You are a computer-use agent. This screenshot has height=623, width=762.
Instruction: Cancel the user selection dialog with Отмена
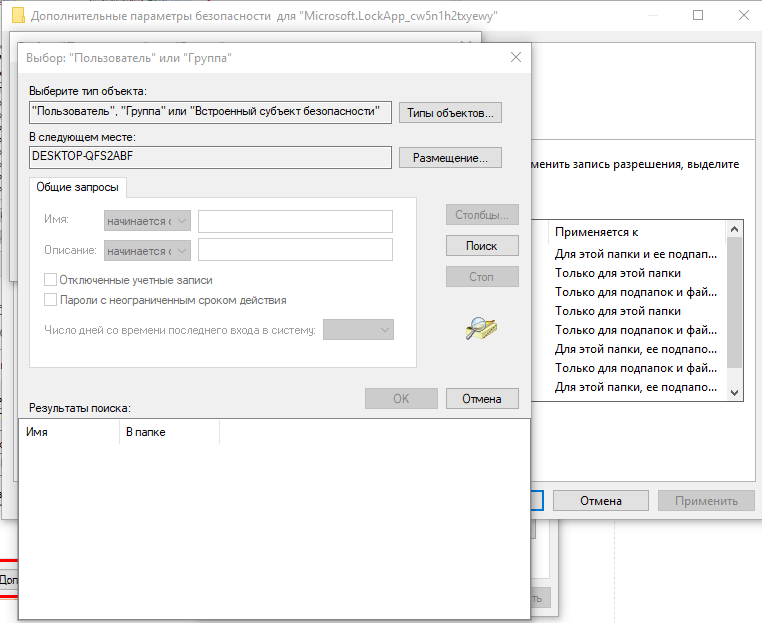pyautogui.click(x=482, y=398)
